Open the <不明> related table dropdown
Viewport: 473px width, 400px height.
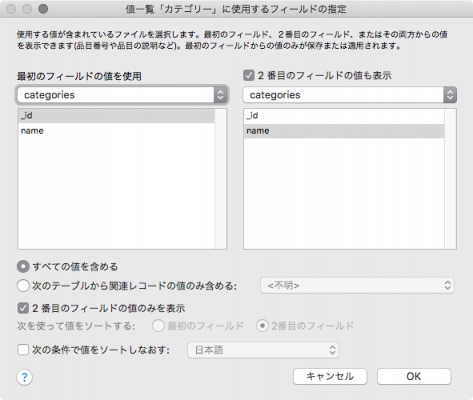click(x=357, y=286)
